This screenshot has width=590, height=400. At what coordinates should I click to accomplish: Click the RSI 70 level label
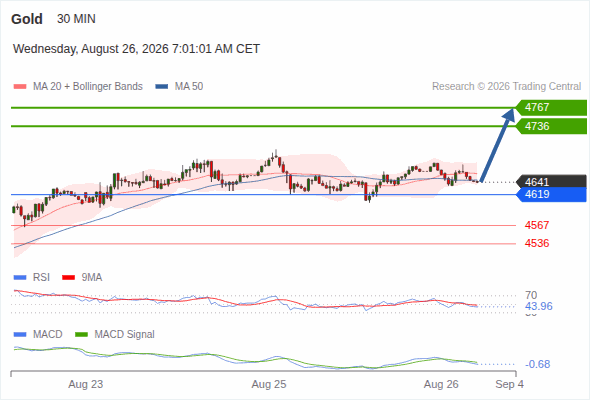click(531, 295)
